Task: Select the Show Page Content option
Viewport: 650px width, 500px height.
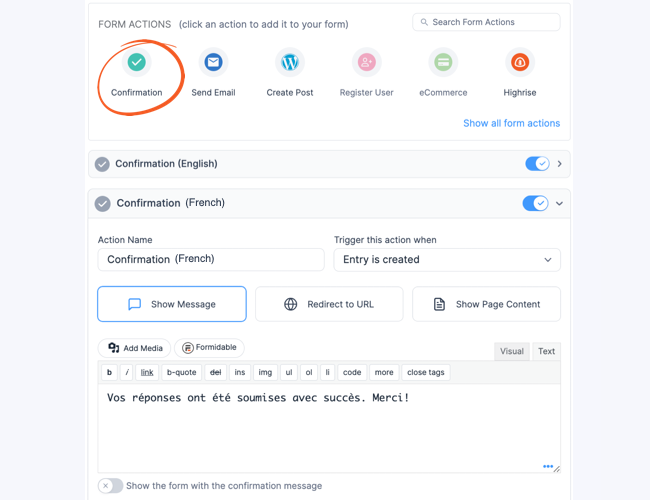Action: click(486, 304)
